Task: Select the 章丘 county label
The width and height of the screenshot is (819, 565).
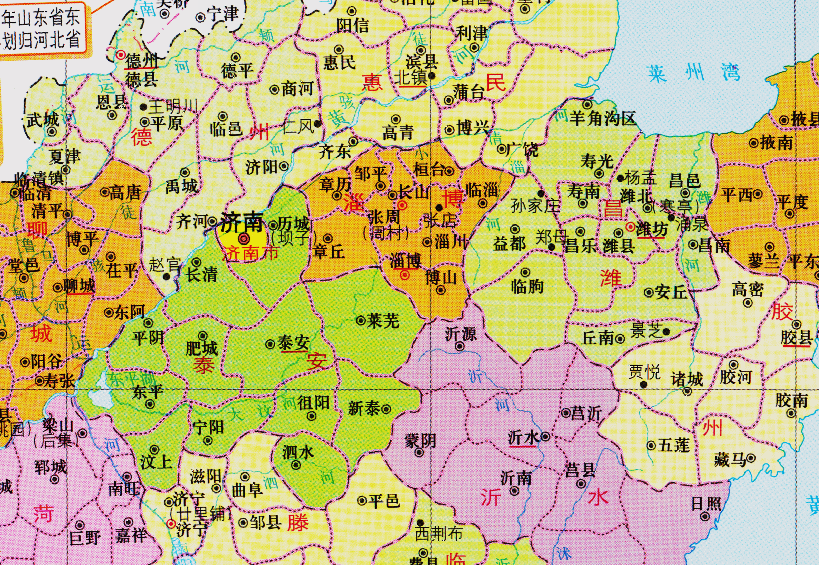Action: tap(329, 252)
